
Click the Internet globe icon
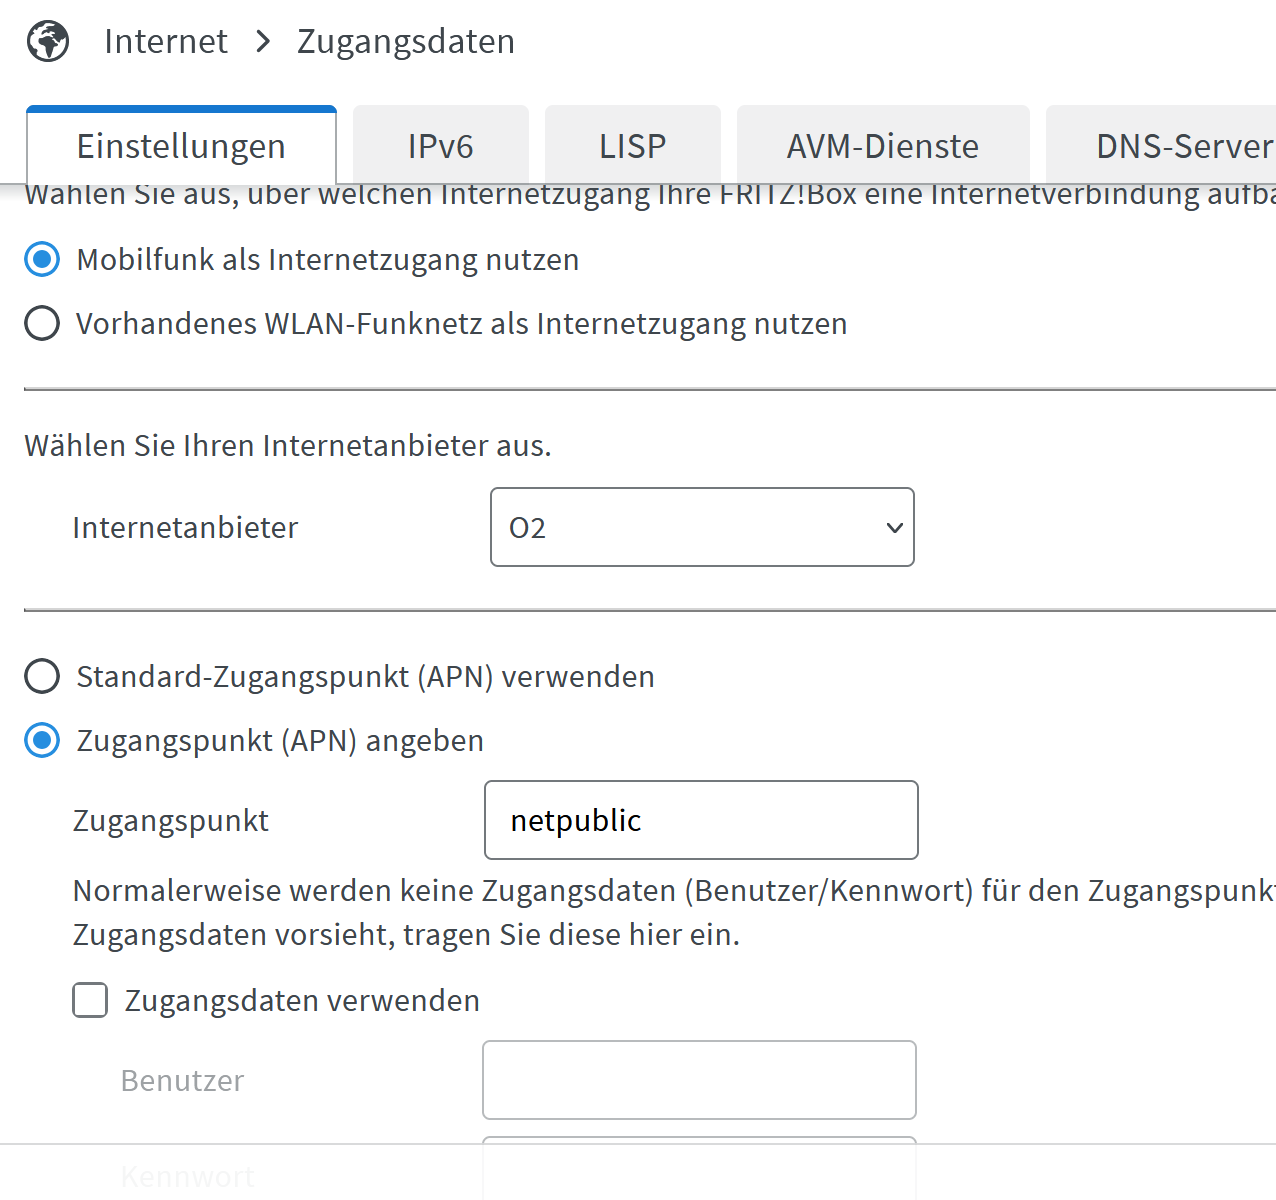coord(48,42)
